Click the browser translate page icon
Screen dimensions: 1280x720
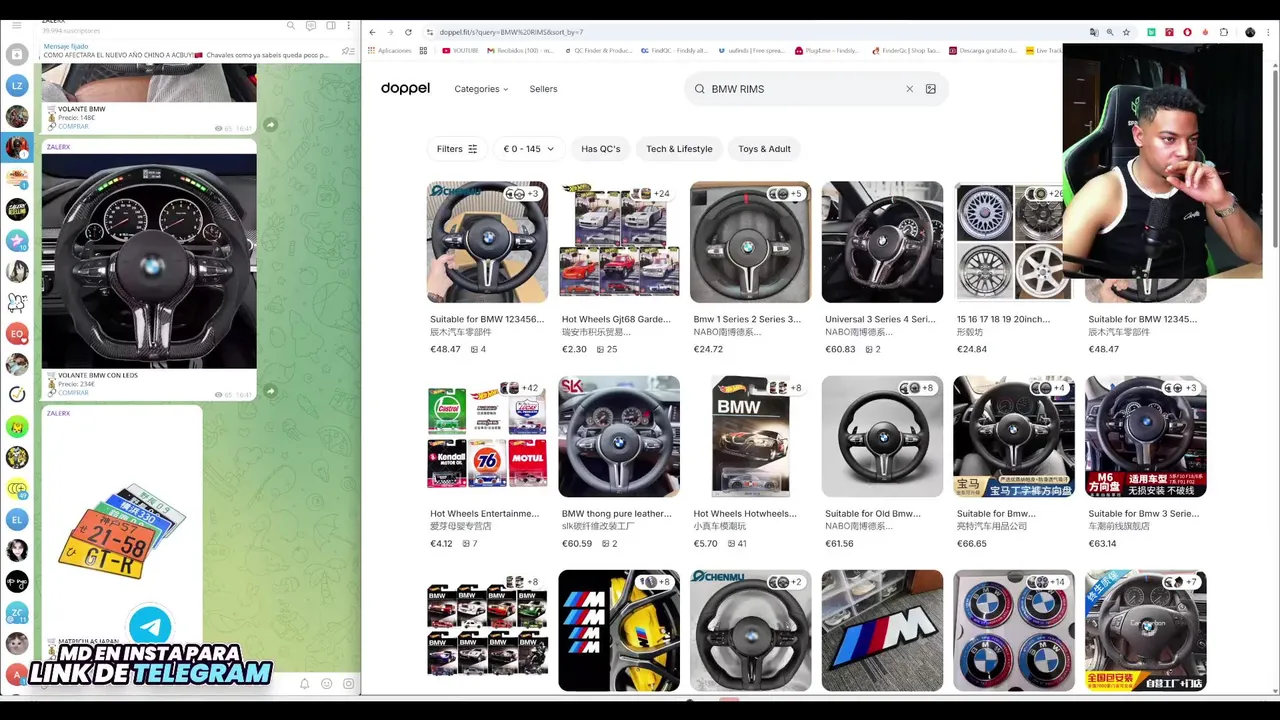[x=1094, y=32]
